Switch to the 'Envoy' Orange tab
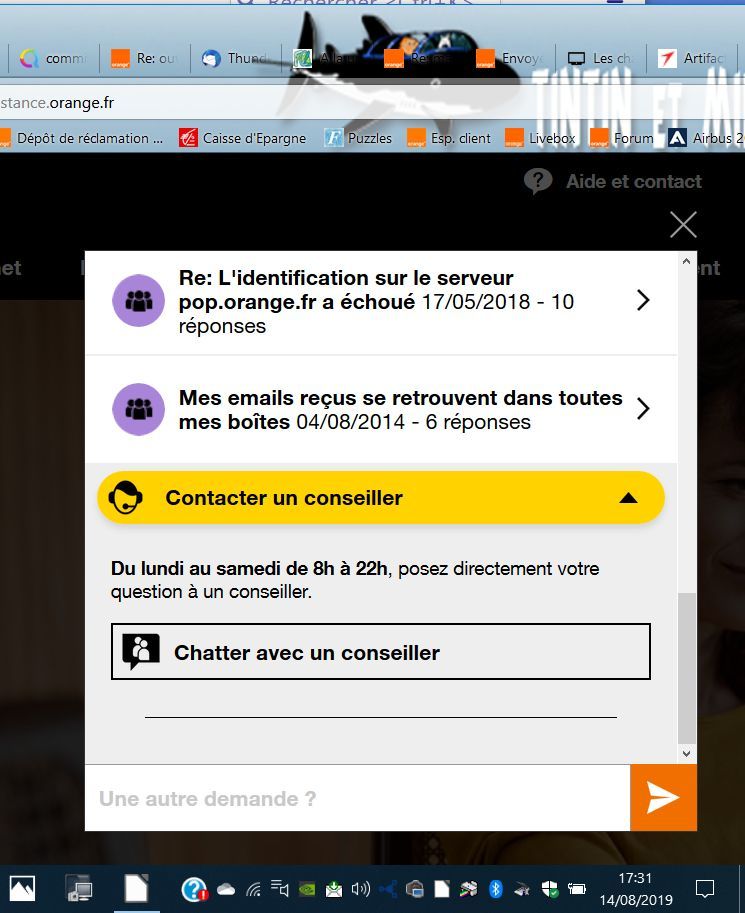This screenshot has height=913, width=745. [511, 58]
